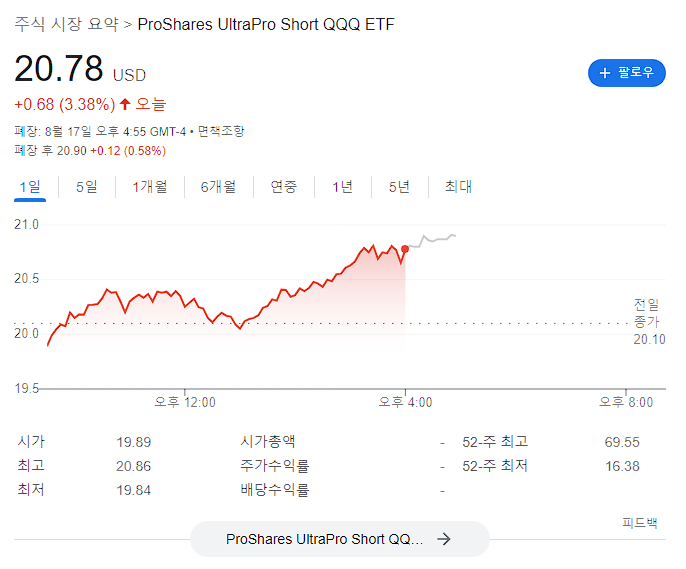Viewport: 686px width, 569px height.
Task: Click the 52-주 최고 value 69.55
Action: (x=622, y=442)
